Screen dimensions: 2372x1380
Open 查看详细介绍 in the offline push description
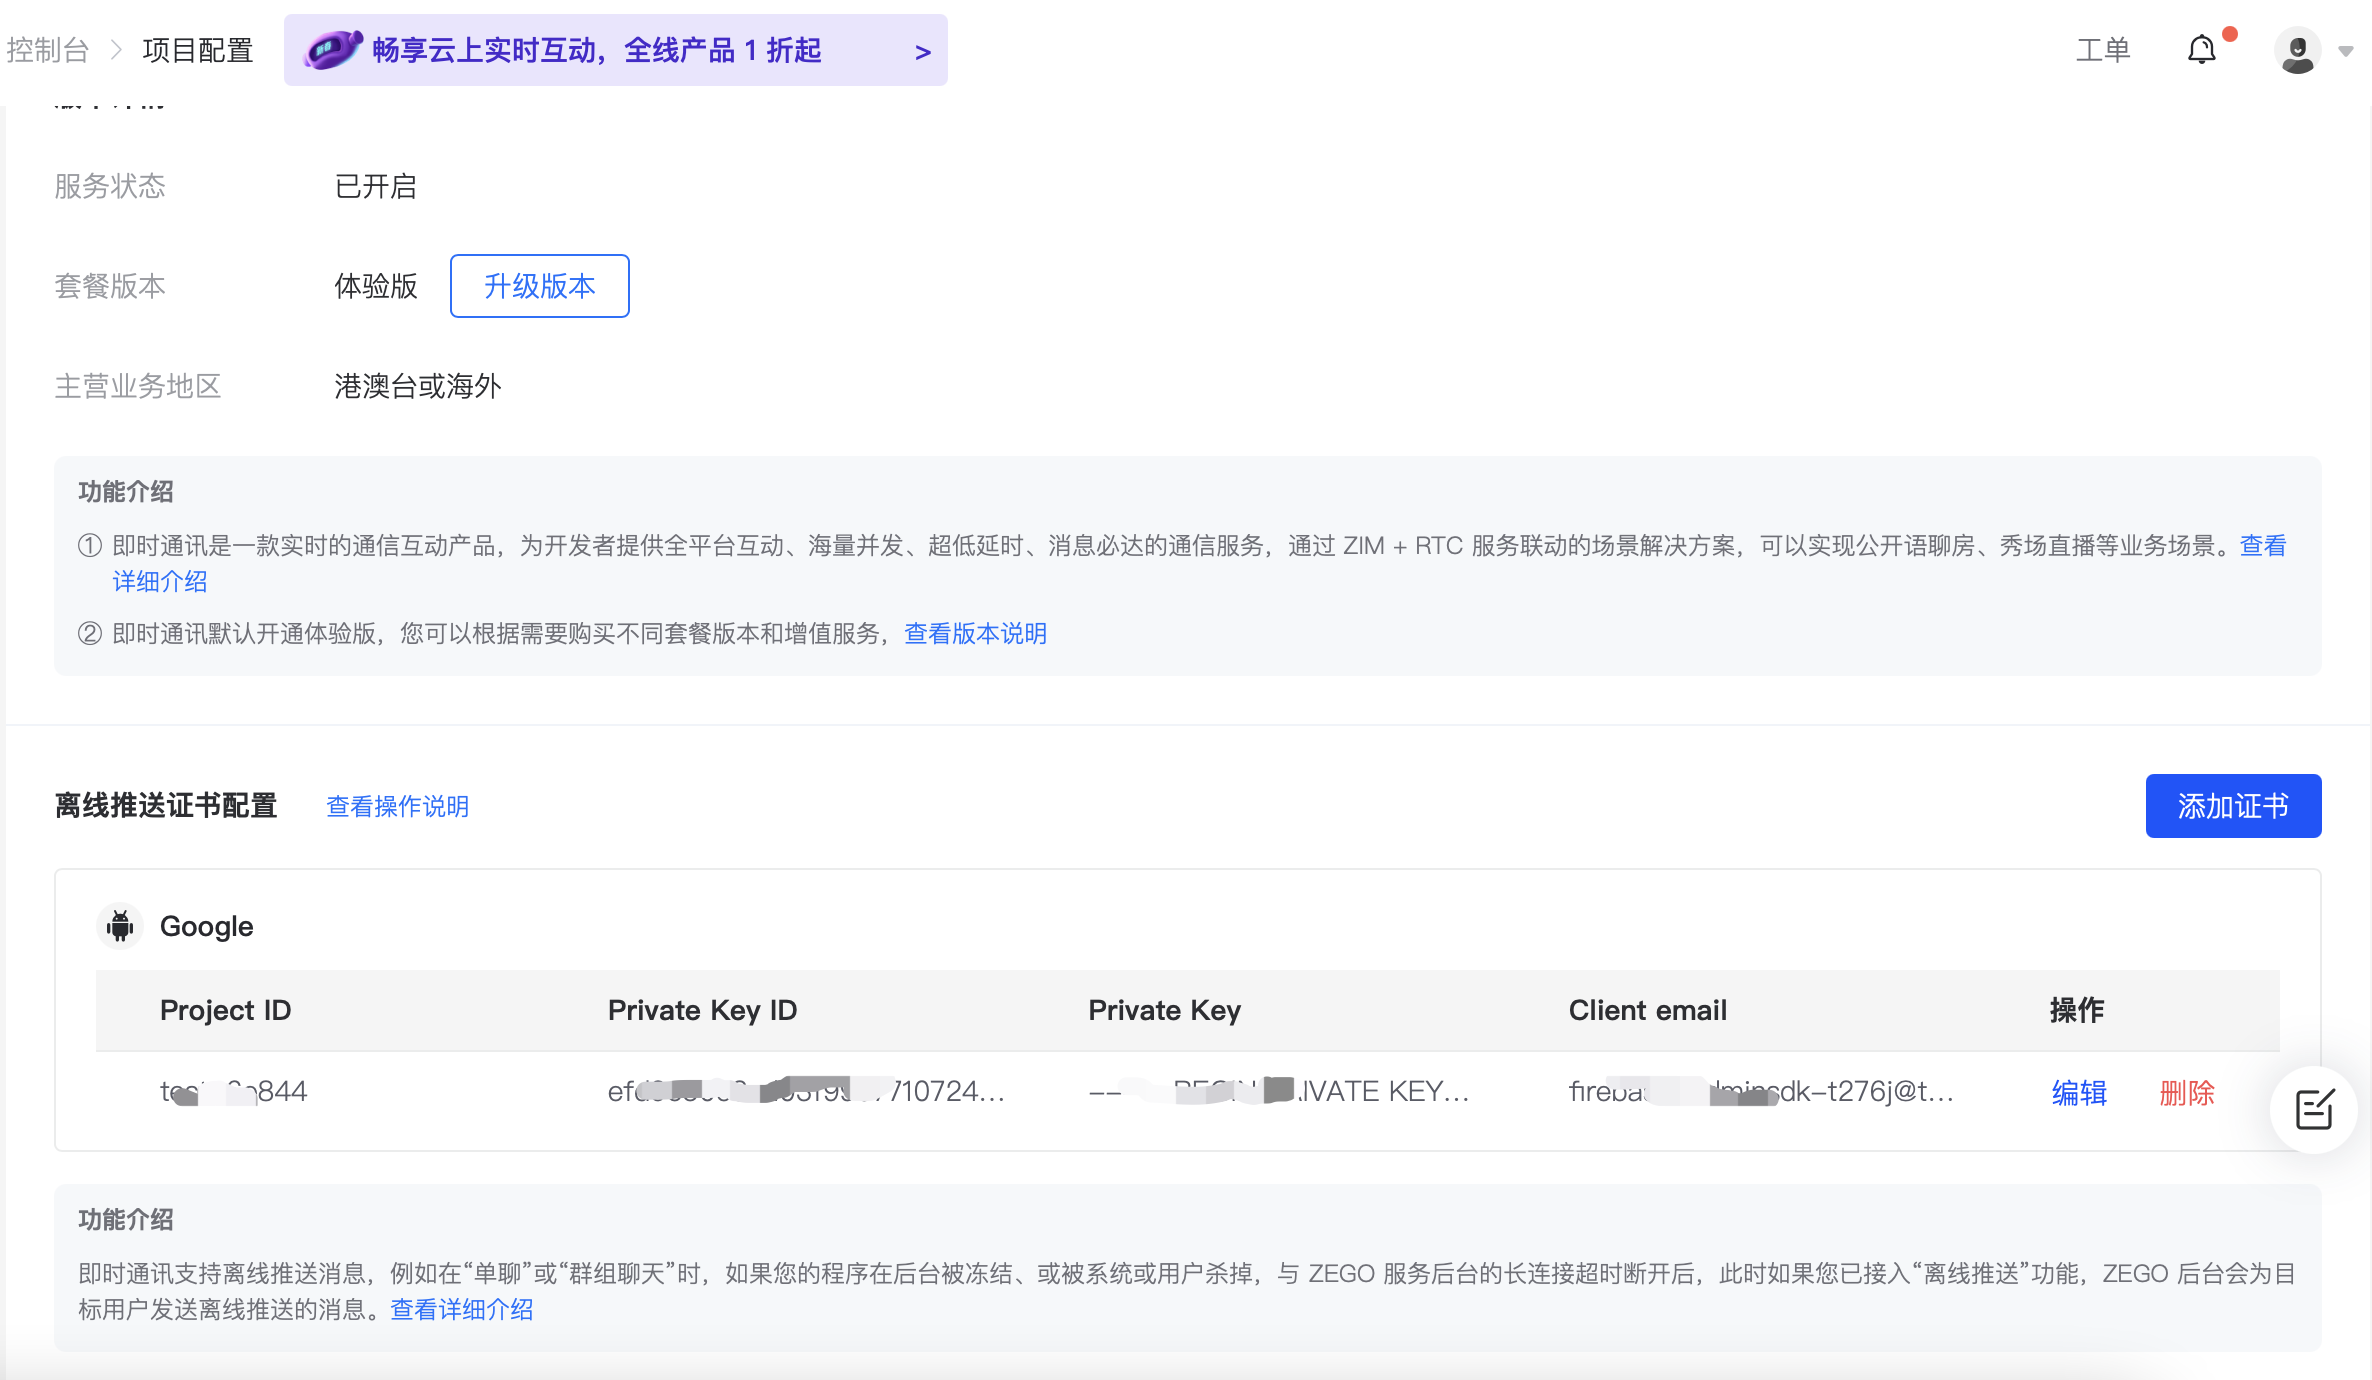pos(460,1309)
